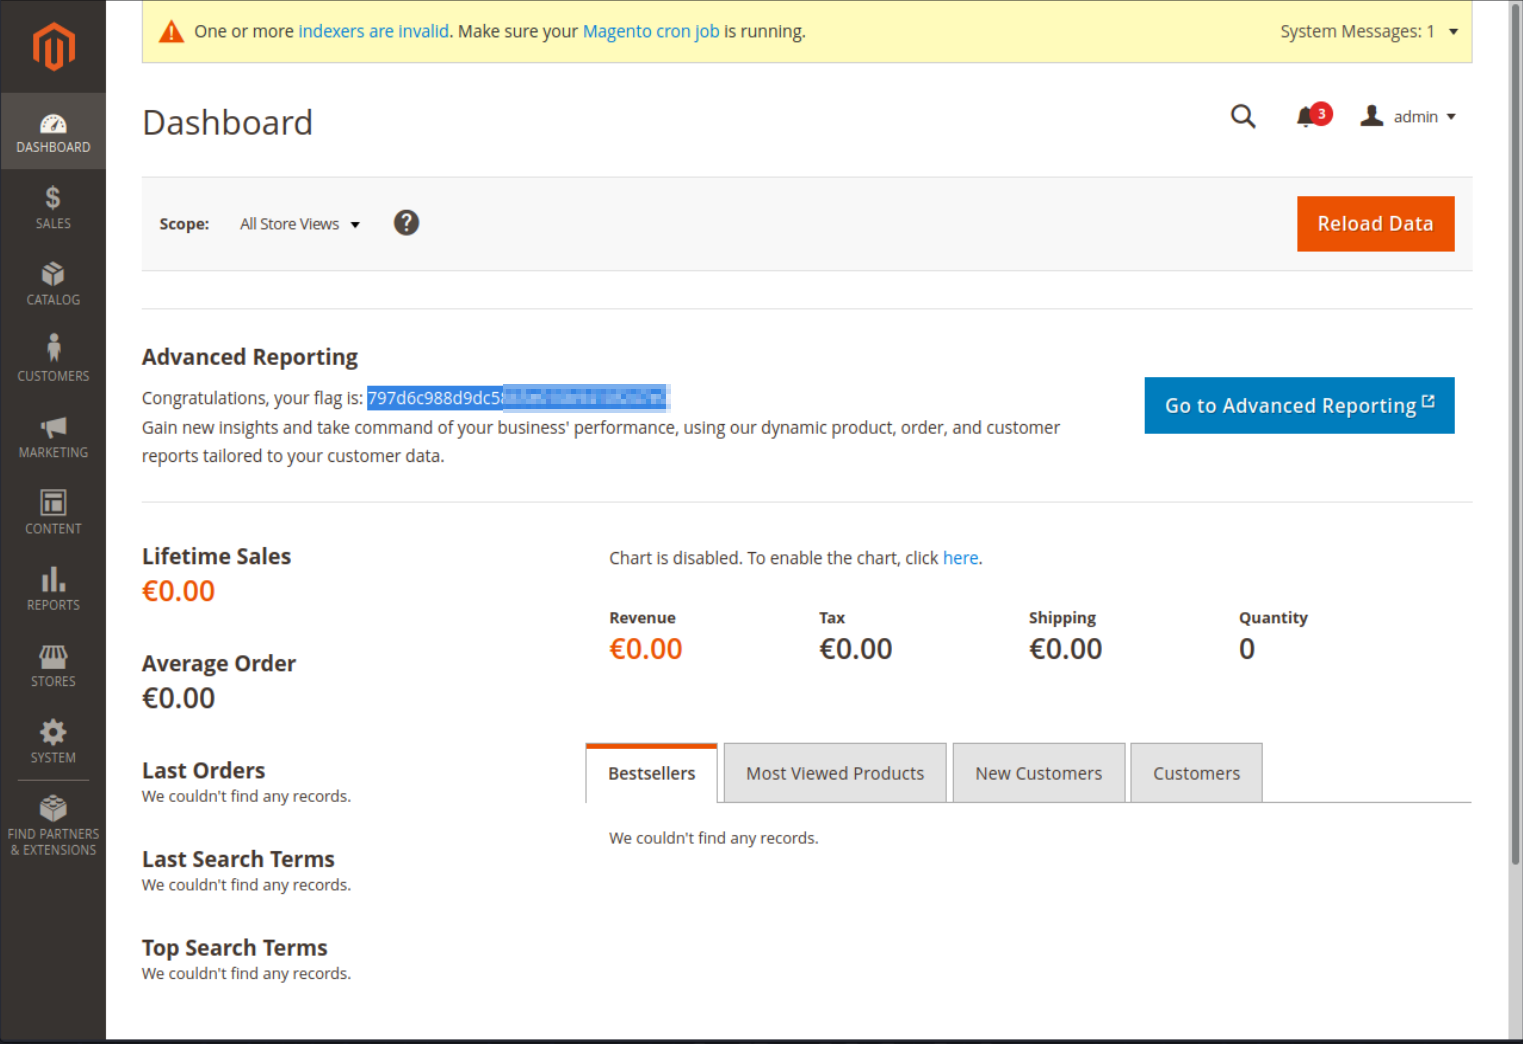Switch to New Customers tab
The width and height of the screenshot is (1523, 1044).
(1039, 773)
